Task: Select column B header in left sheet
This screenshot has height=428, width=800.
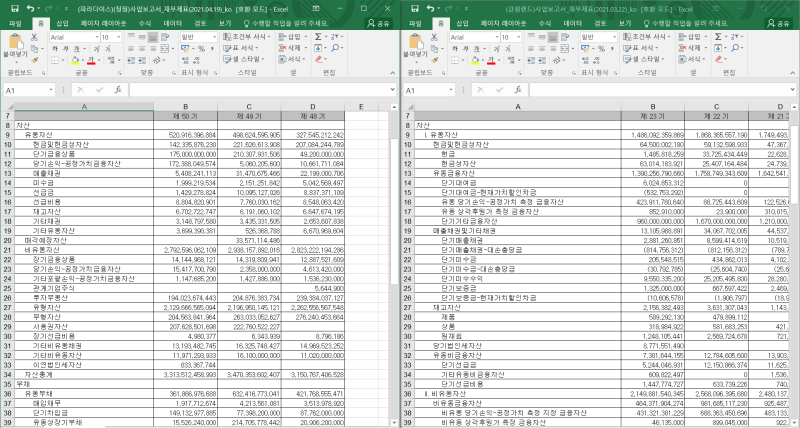Action: (x=186, y=107)
